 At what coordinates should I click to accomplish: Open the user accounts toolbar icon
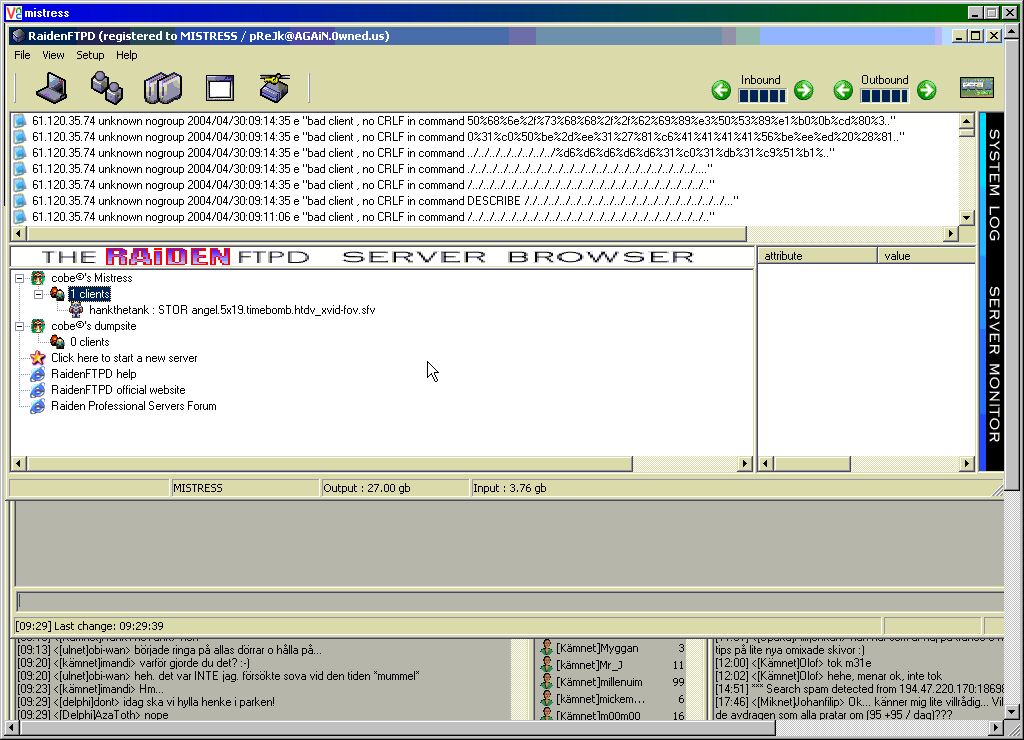click(x=106, y=88)
